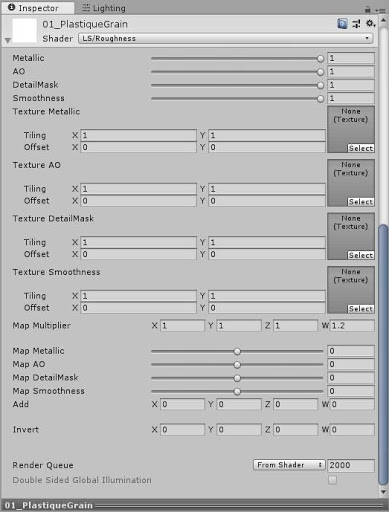Viewport: 389px width, 512px height.
Task: Open the material preset selector icon
Action: click(356, 24)
